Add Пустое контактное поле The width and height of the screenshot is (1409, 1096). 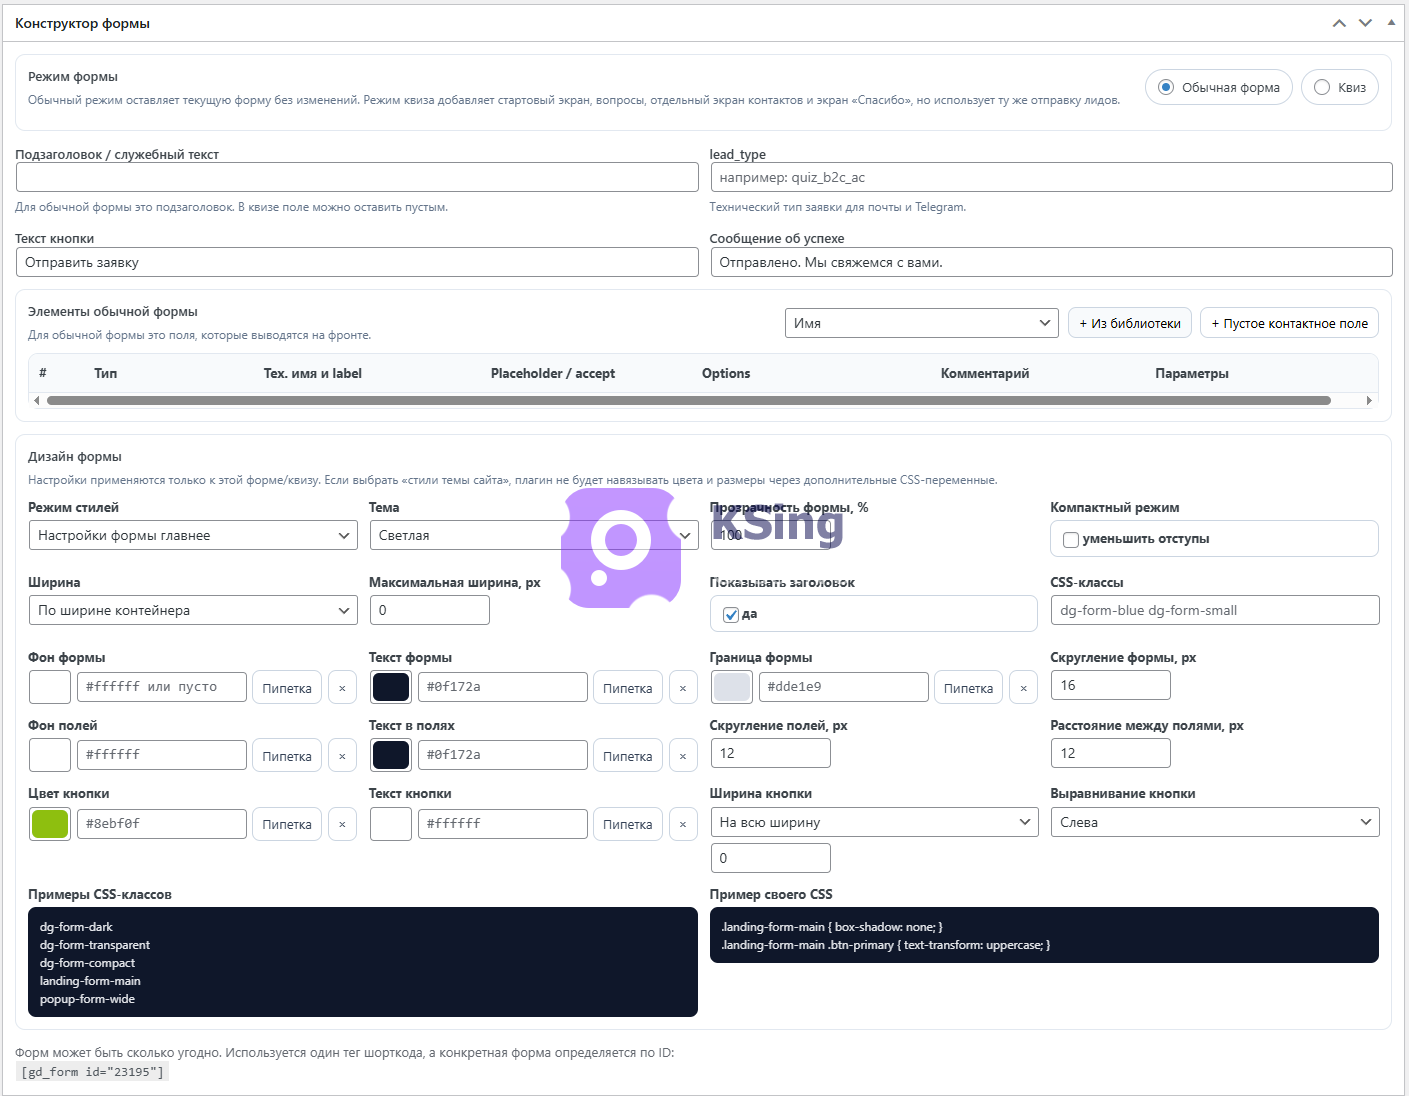pos(1290,323)
